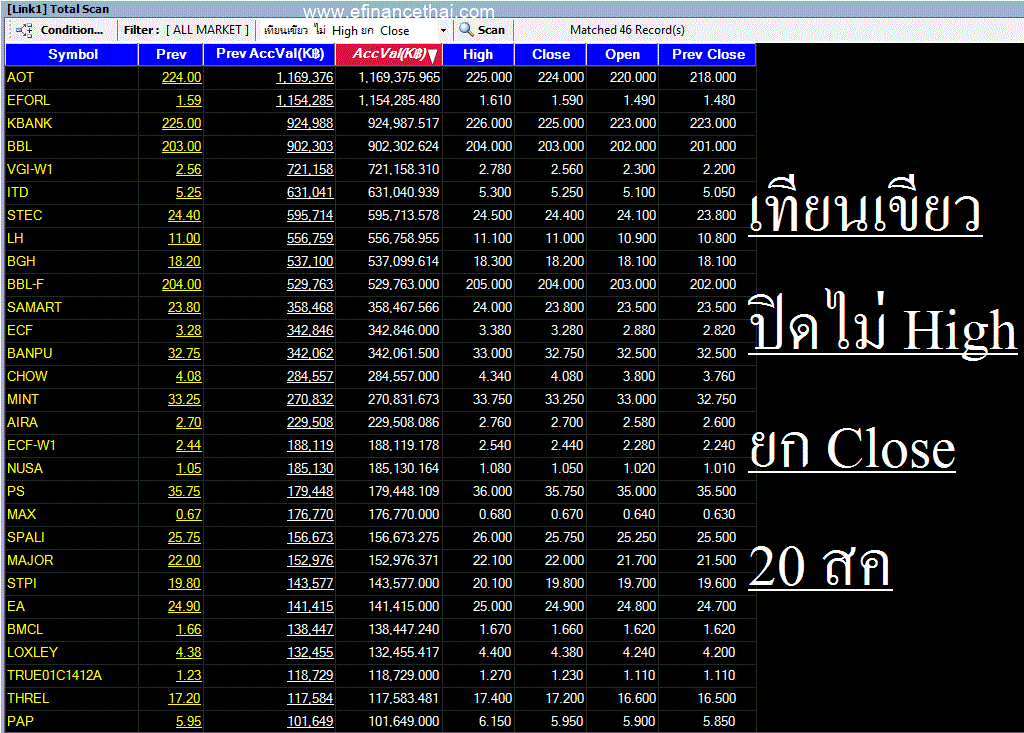The width and height of the screenshot is (1024, 733).
Task: Select the MAX symbol
Action: coord(22,514)
